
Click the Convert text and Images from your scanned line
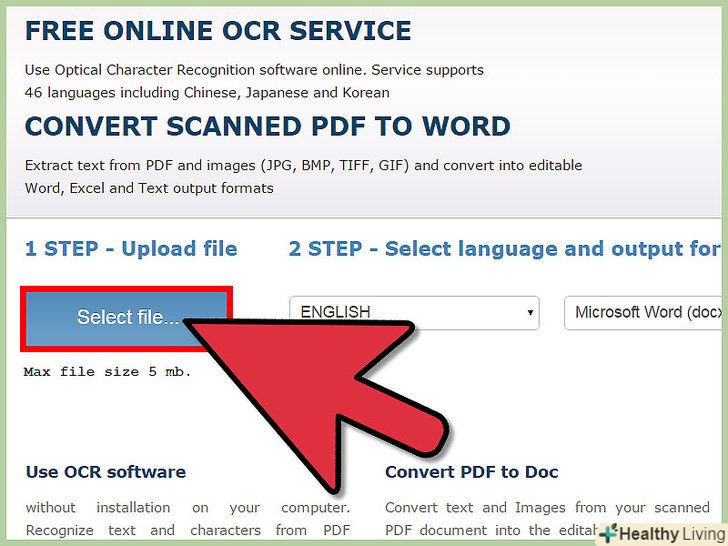tap(547, 507)
